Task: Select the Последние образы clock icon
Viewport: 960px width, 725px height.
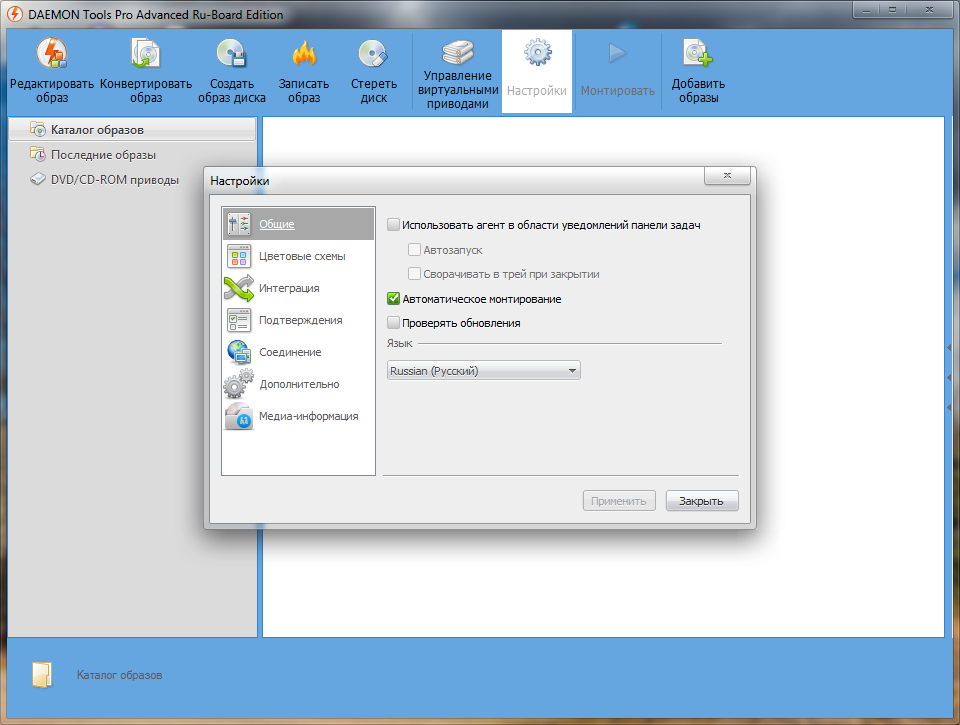Action: coord(38,154)
